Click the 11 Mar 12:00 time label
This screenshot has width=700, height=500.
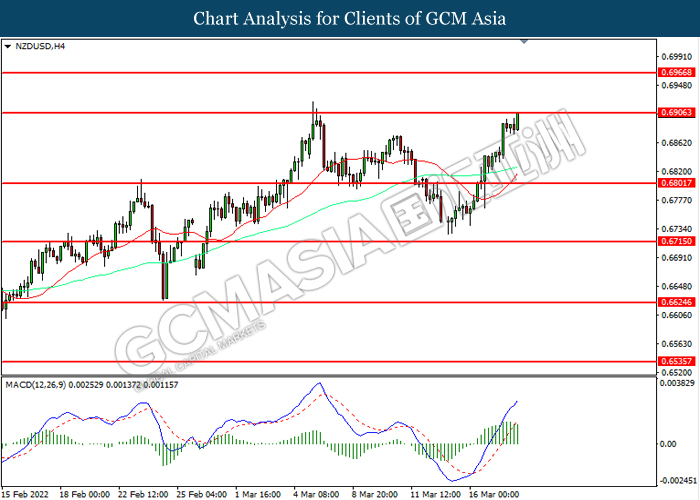(x=435, y=494)
